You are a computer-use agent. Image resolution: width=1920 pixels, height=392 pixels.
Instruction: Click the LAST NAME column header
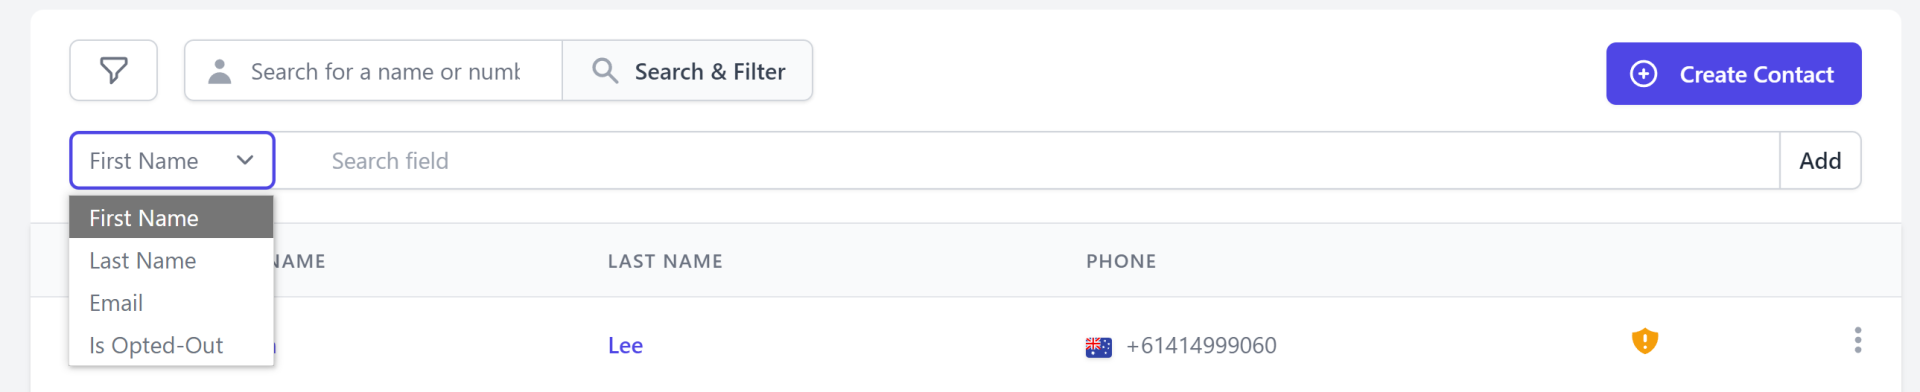click(665, 261)
